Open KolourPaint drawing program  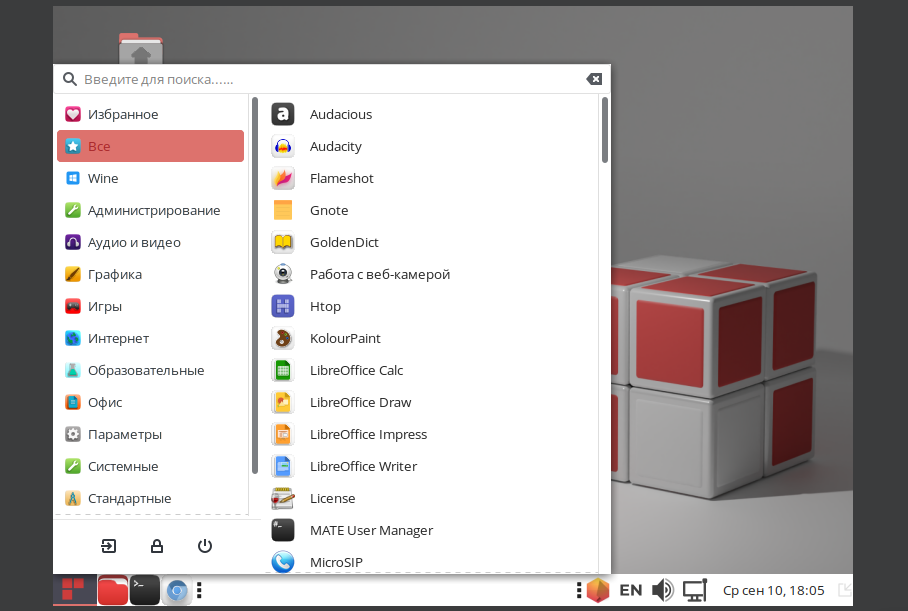pos(431,338)
